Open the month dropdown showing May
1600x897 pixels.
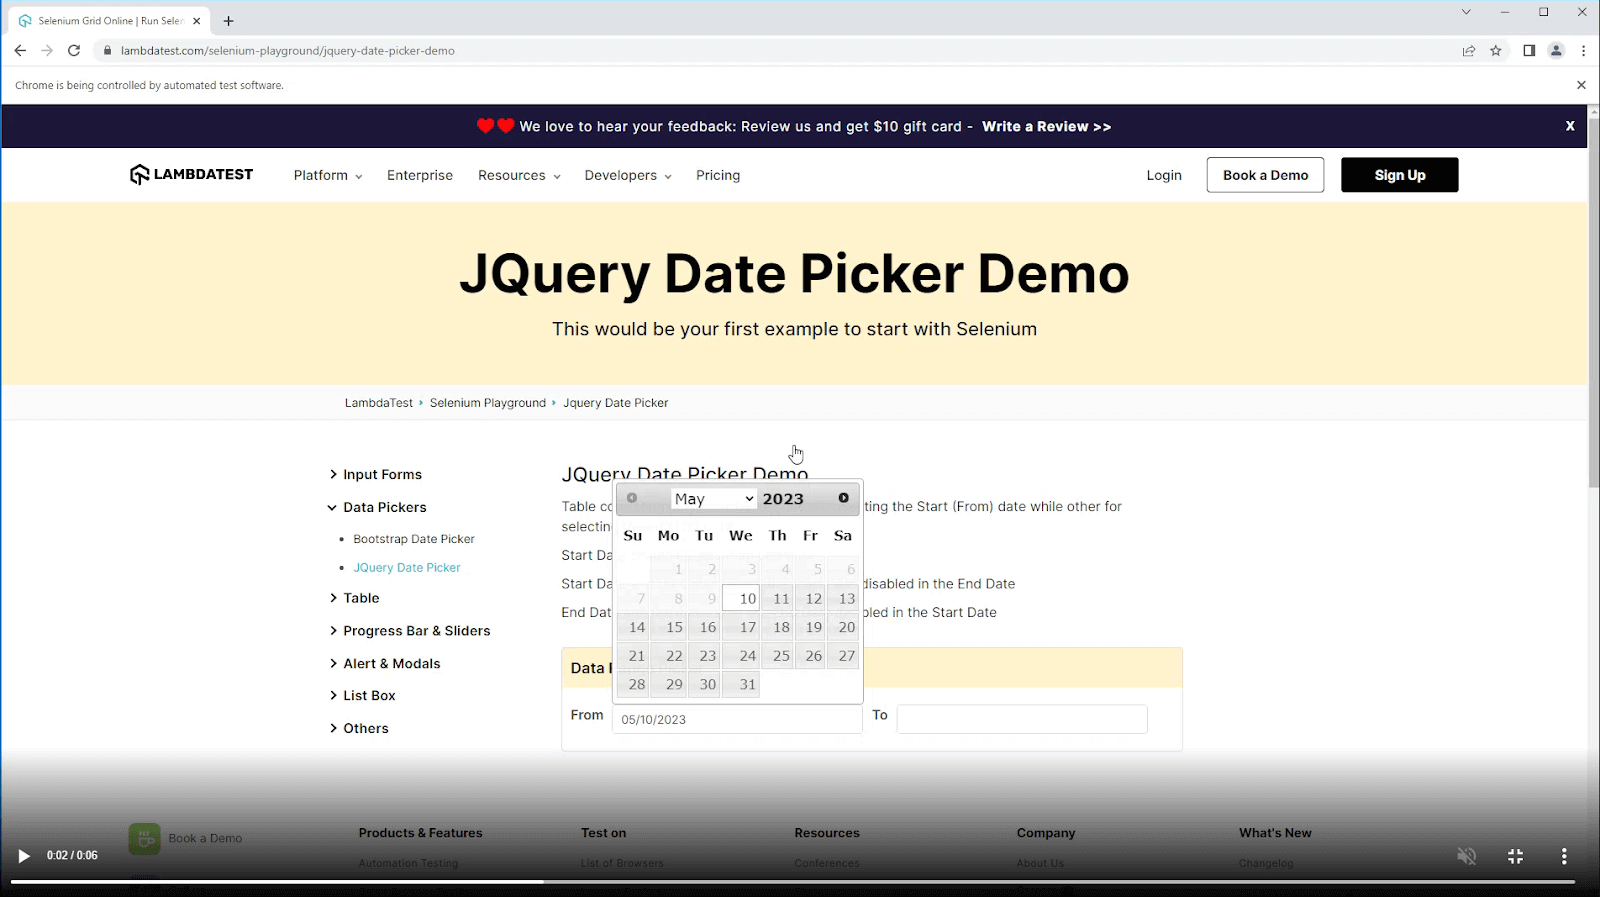pyautogui.click(x=714, y=499)
